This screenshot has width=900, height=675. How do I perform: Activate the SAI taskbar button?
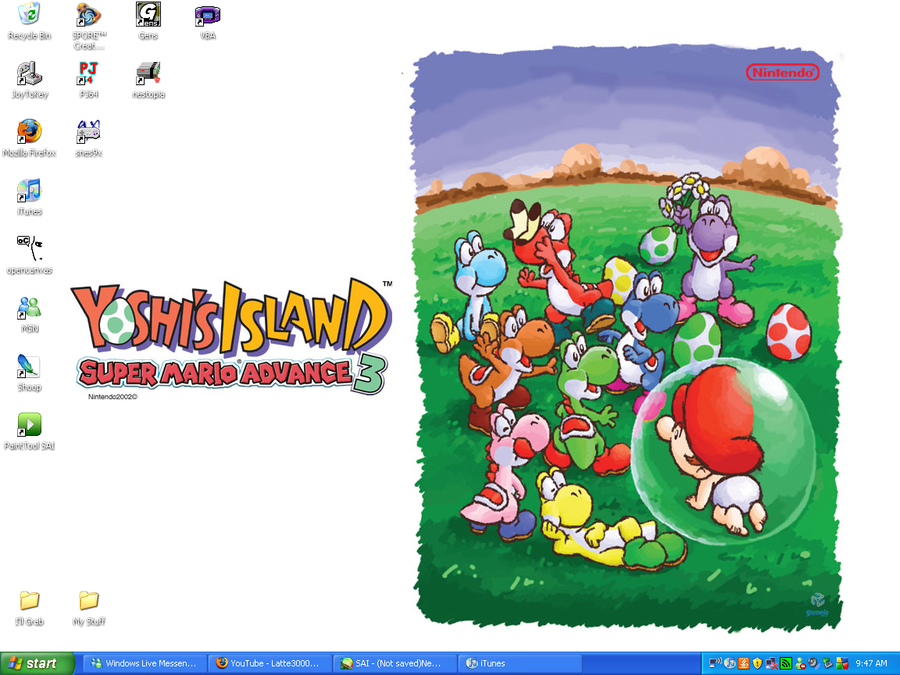coord(394,664)
